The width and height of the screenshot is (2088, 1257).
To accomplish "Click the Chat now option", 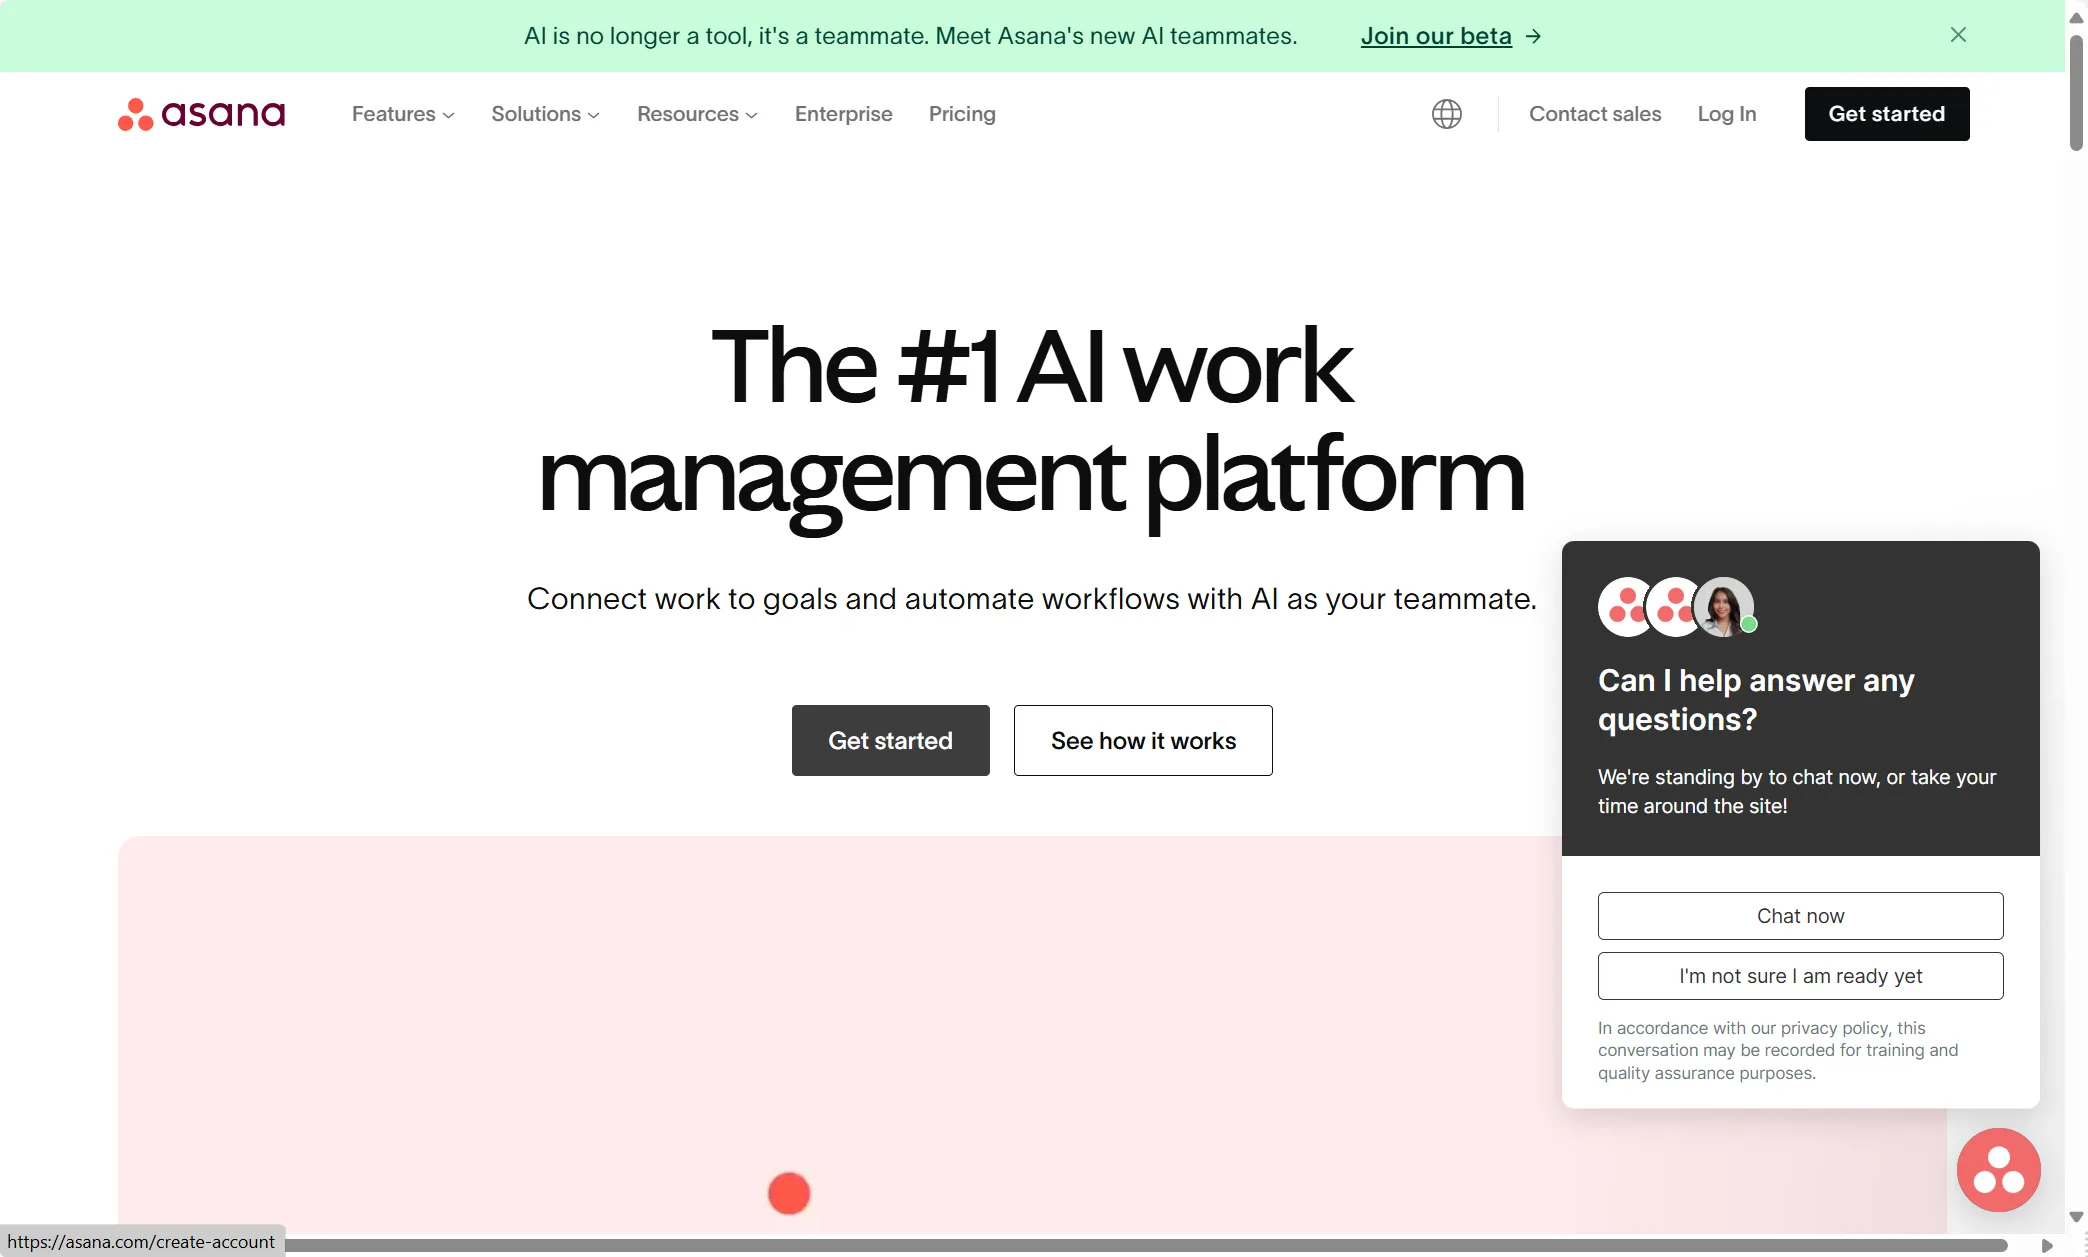I will click(x=1800, y=916).
